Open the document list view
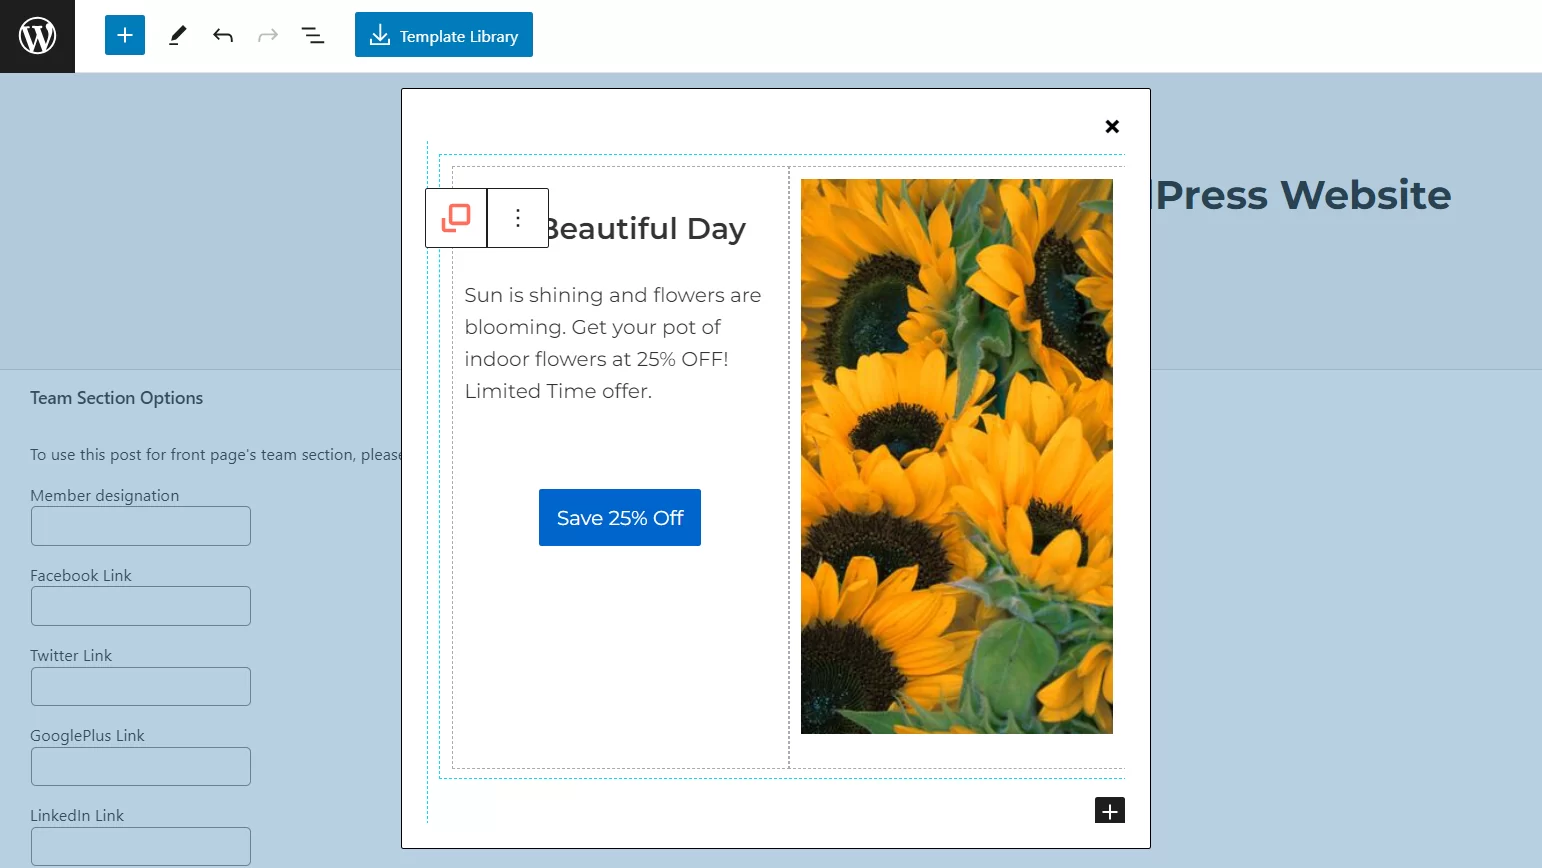This screenshot has width=1542, height=868. point(313,36)
